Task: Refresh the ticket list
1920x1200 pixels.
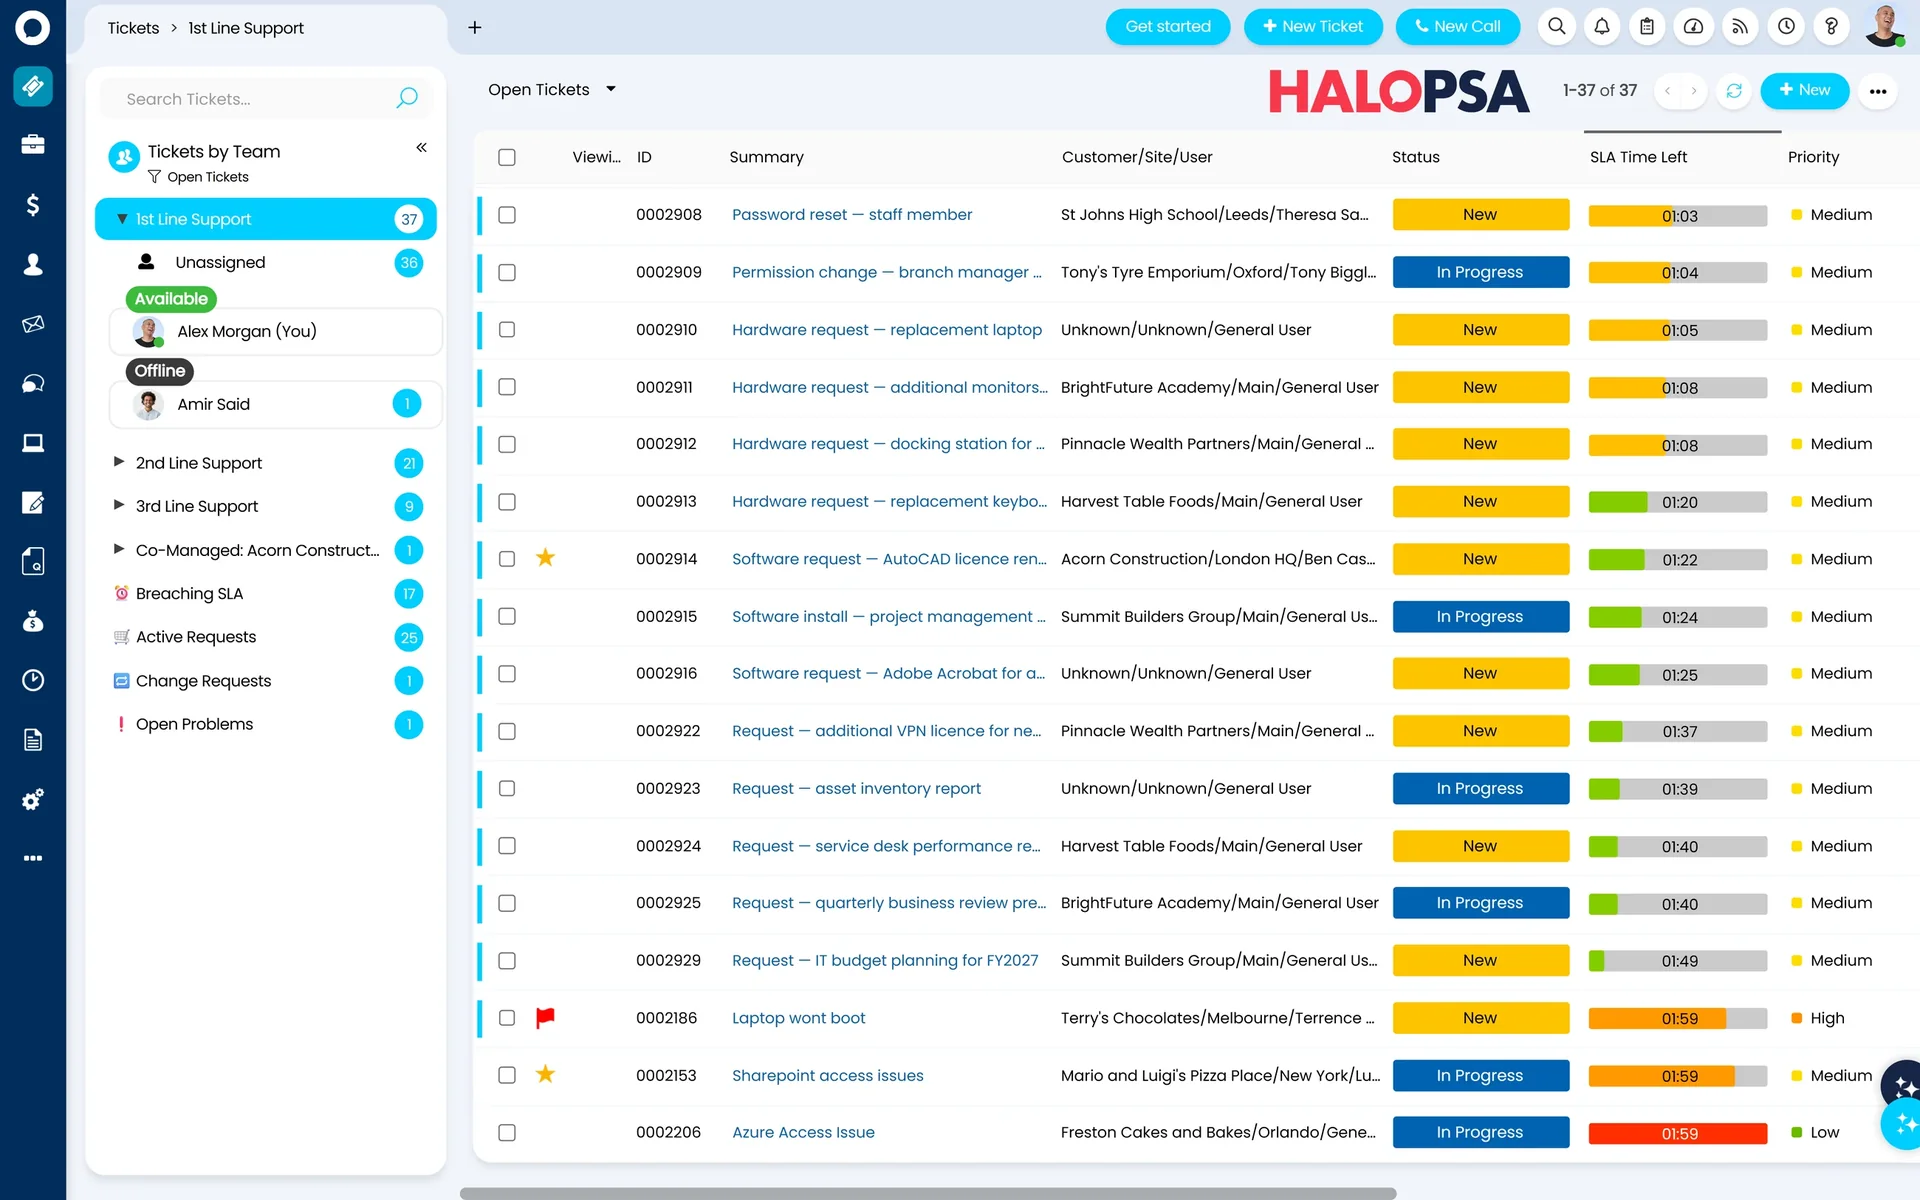Action: tap(1734, 91)
